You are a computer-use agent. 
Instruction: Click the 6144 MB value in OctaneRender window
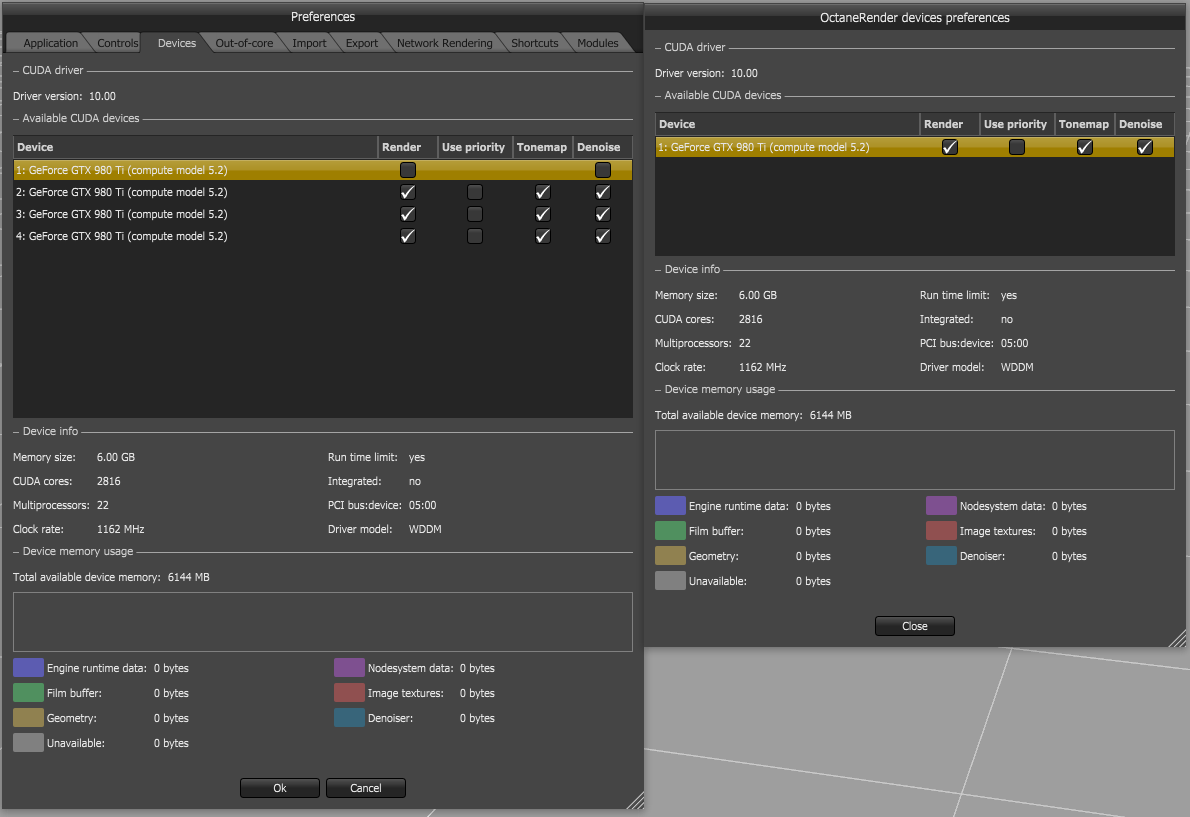830,415
